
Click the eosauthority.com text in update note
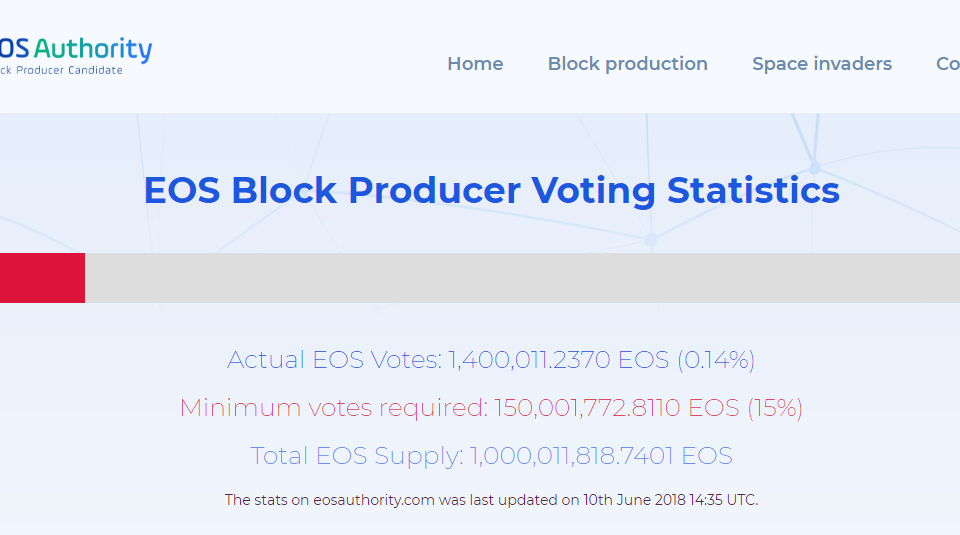pyautogui.click(x=374, y=500)
